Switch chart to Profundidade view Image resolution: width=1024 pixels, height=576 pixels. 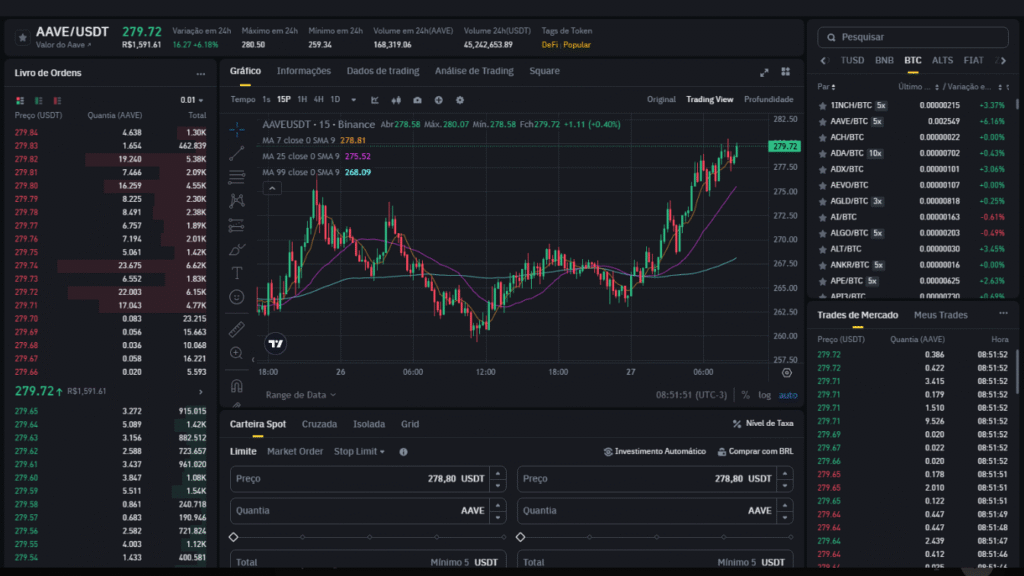click(x=769, y=99)
